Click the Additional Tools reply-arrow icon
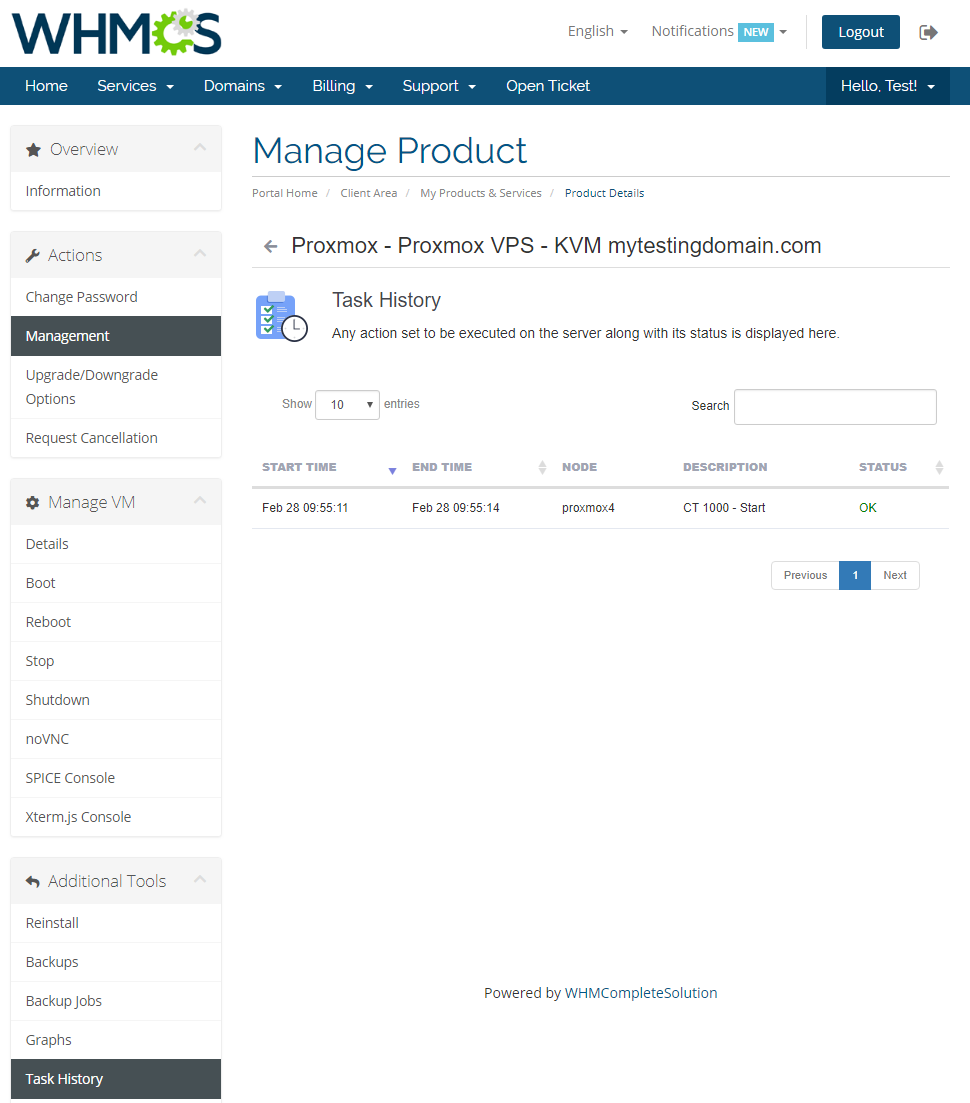The height and width of the screenshot is (1103, 970). pyautogui.click(x=32, y=881)
